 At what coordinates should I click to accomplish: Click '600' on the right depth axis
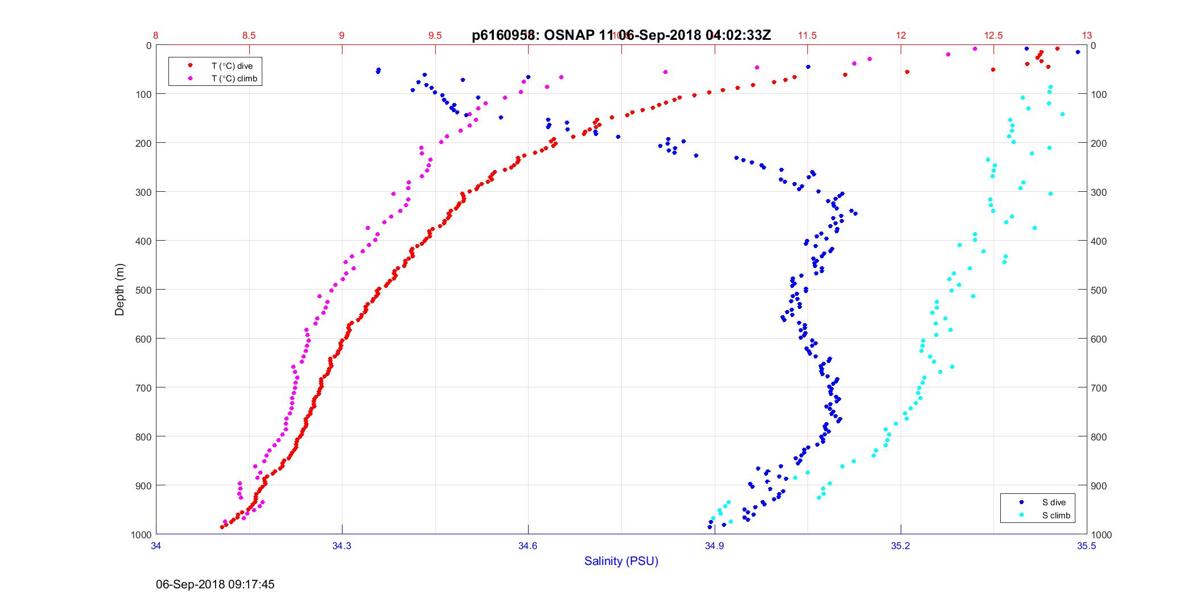1100,340
